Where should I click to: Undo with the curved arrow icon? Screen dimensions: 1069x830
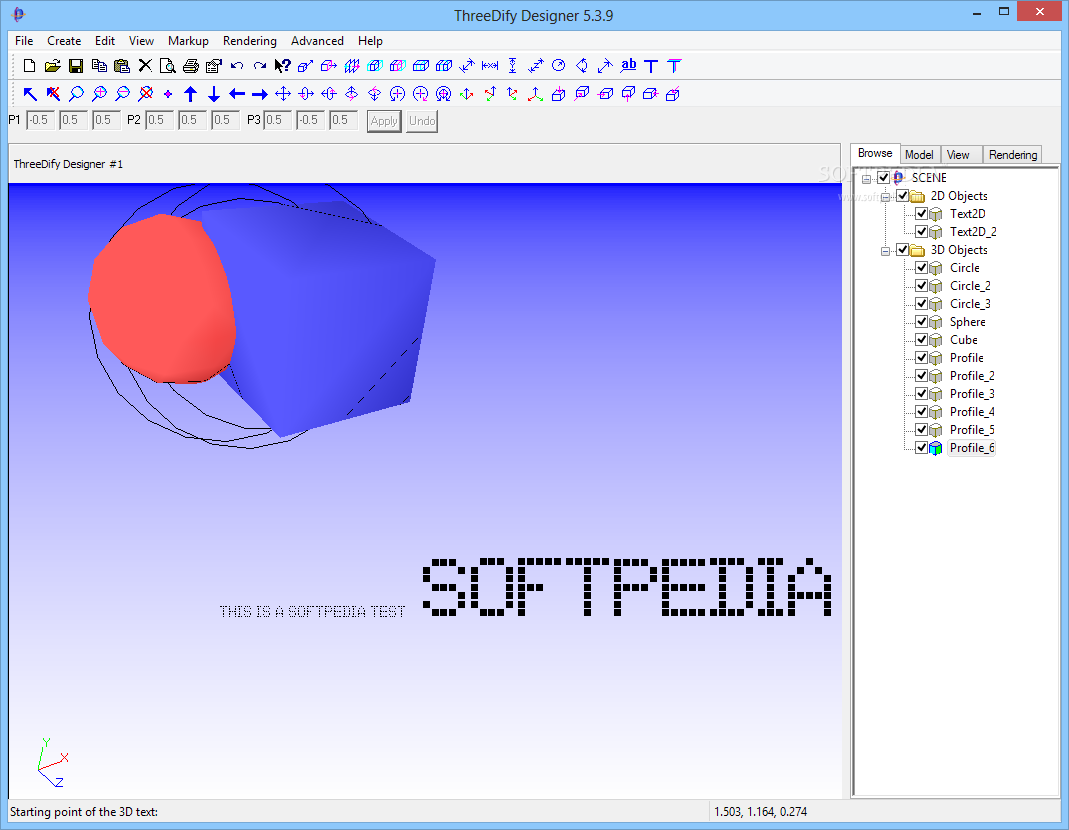click(237, 66)
